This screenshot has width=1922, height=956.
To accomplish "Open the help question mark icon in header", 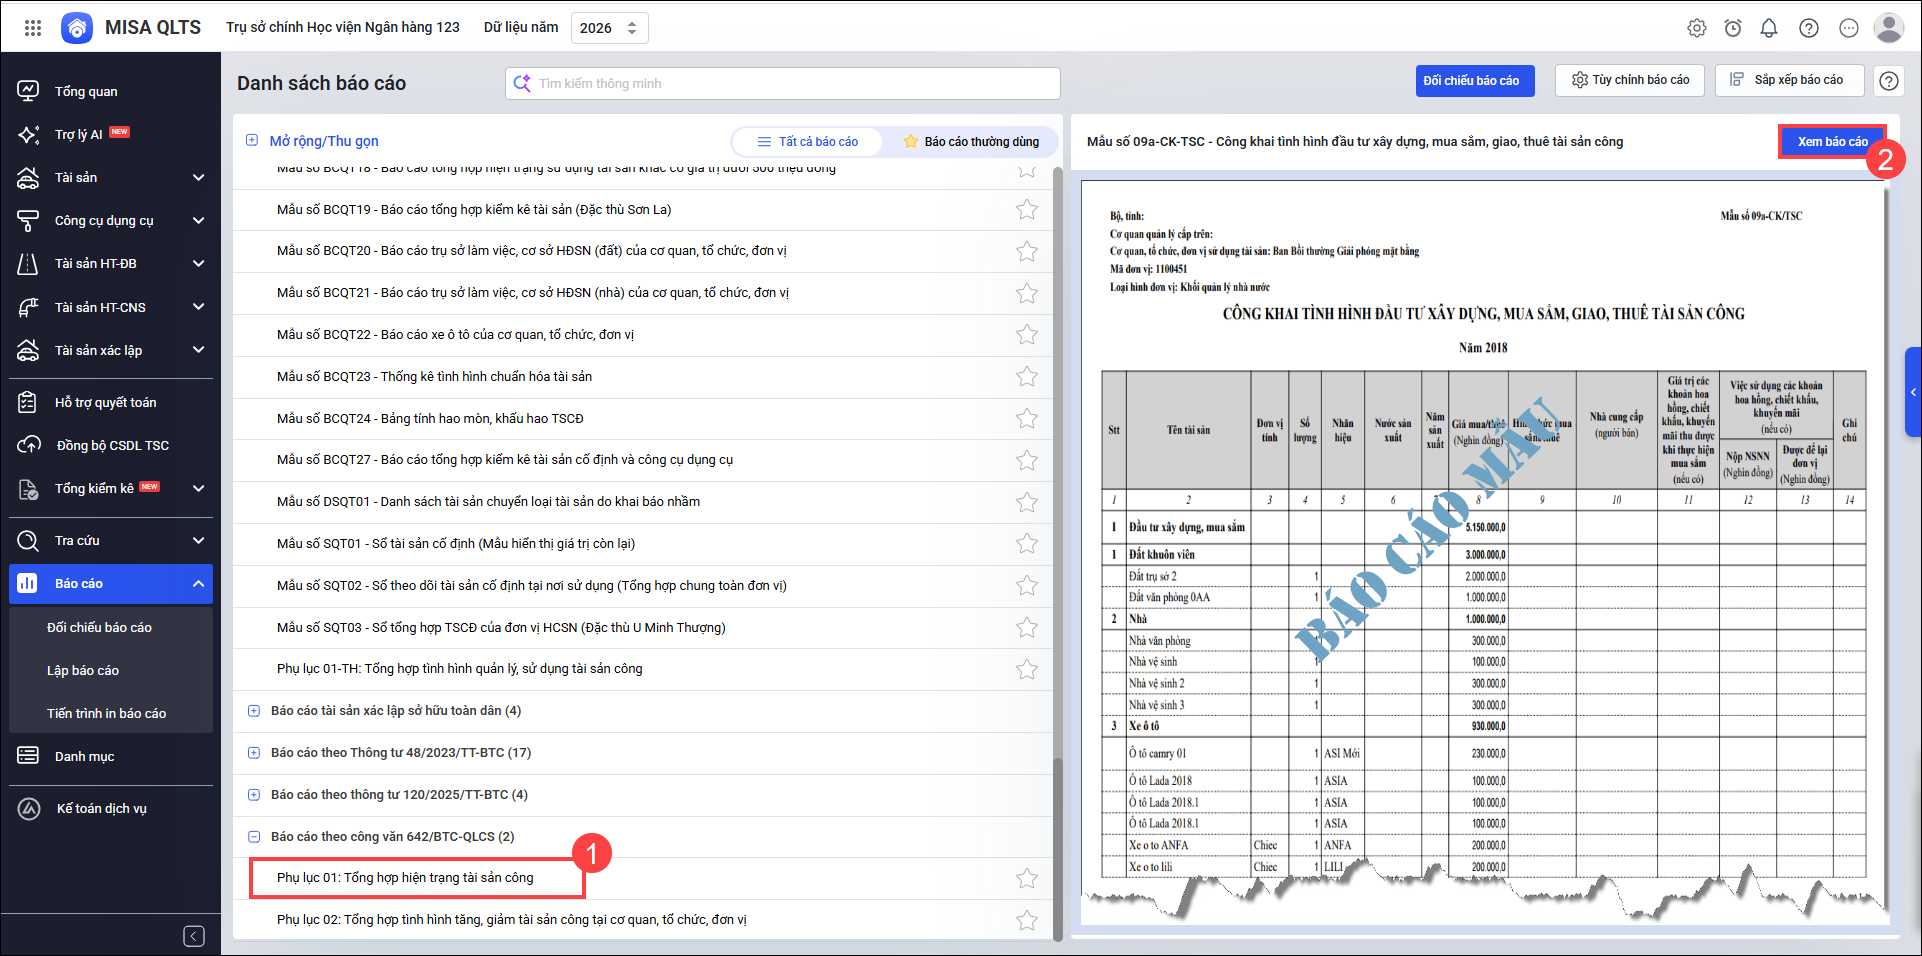I will [1808, 28].
